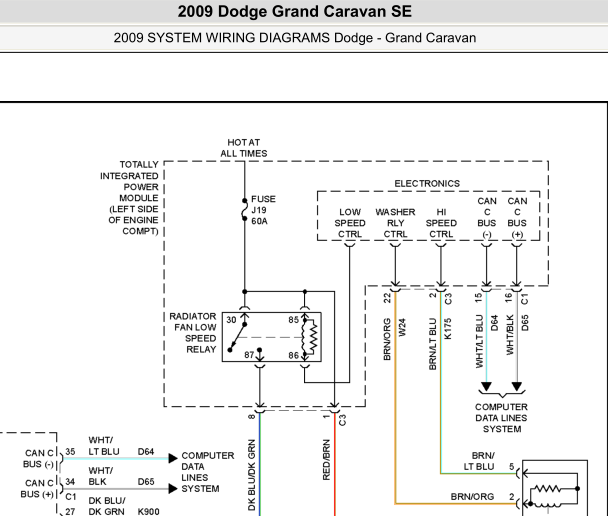The width and height of the screenshot is (608, 516).
Task: Click relay terminal number "87"
Action: click(249, 355)
